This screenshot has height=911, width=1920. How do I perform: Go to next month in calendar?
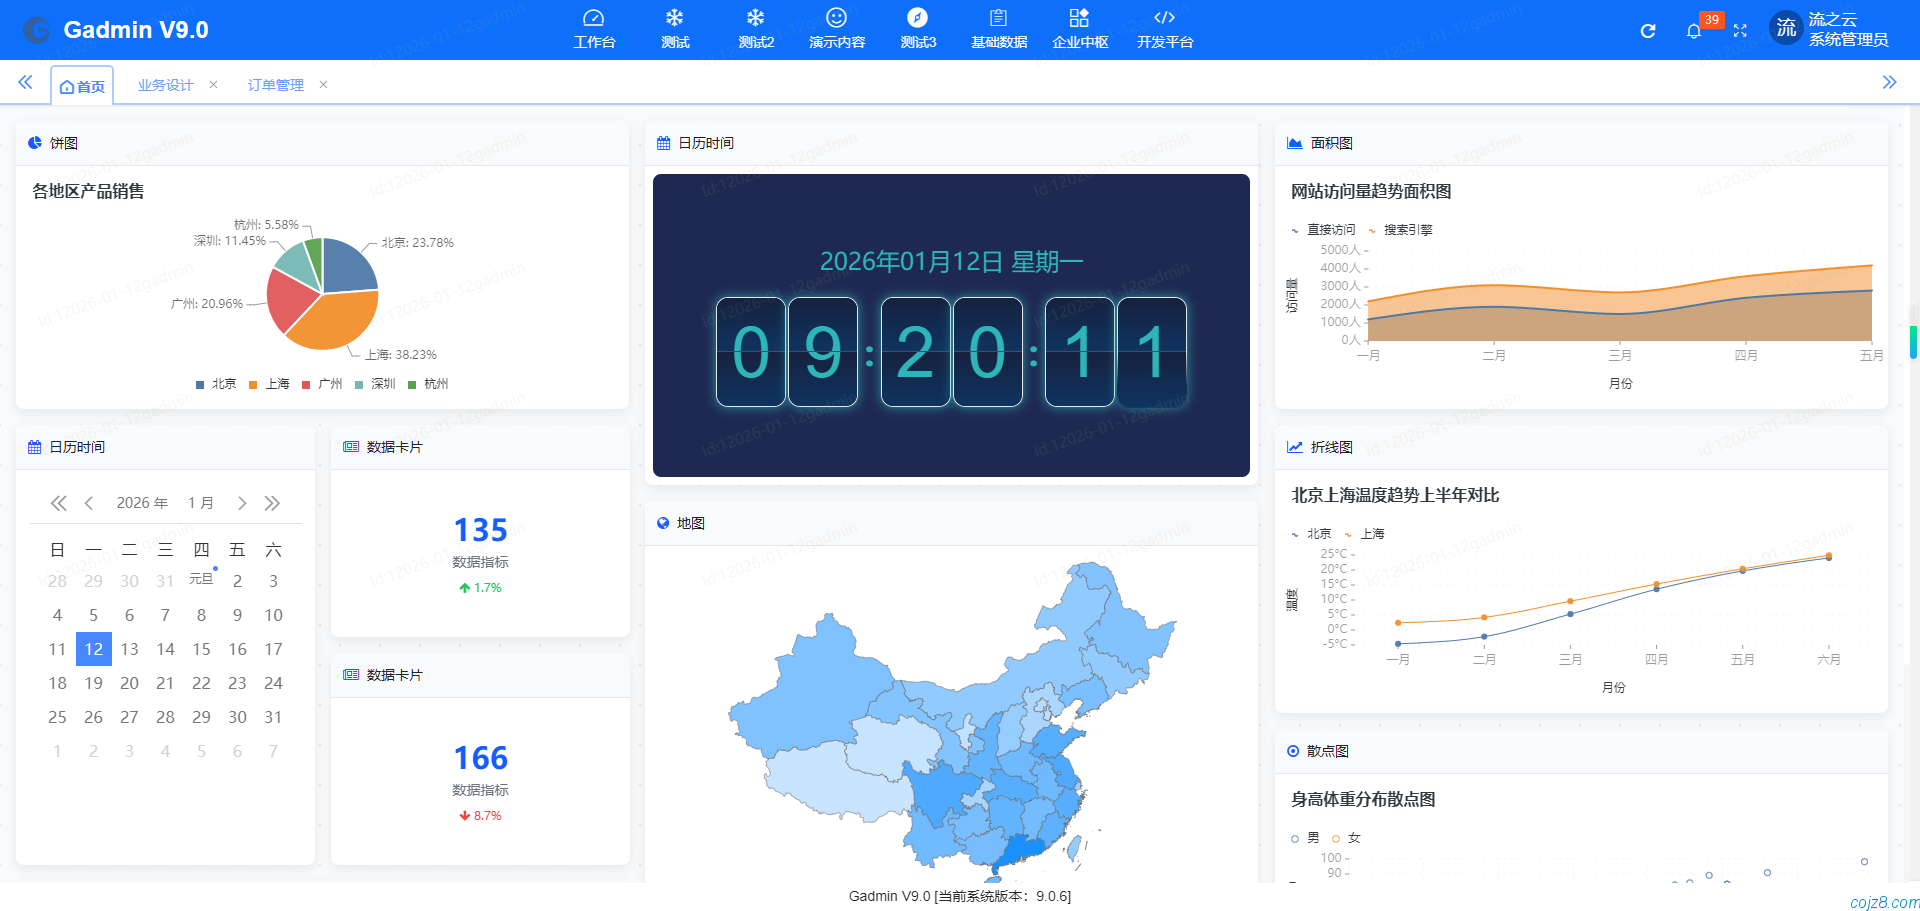pos(242,503)
